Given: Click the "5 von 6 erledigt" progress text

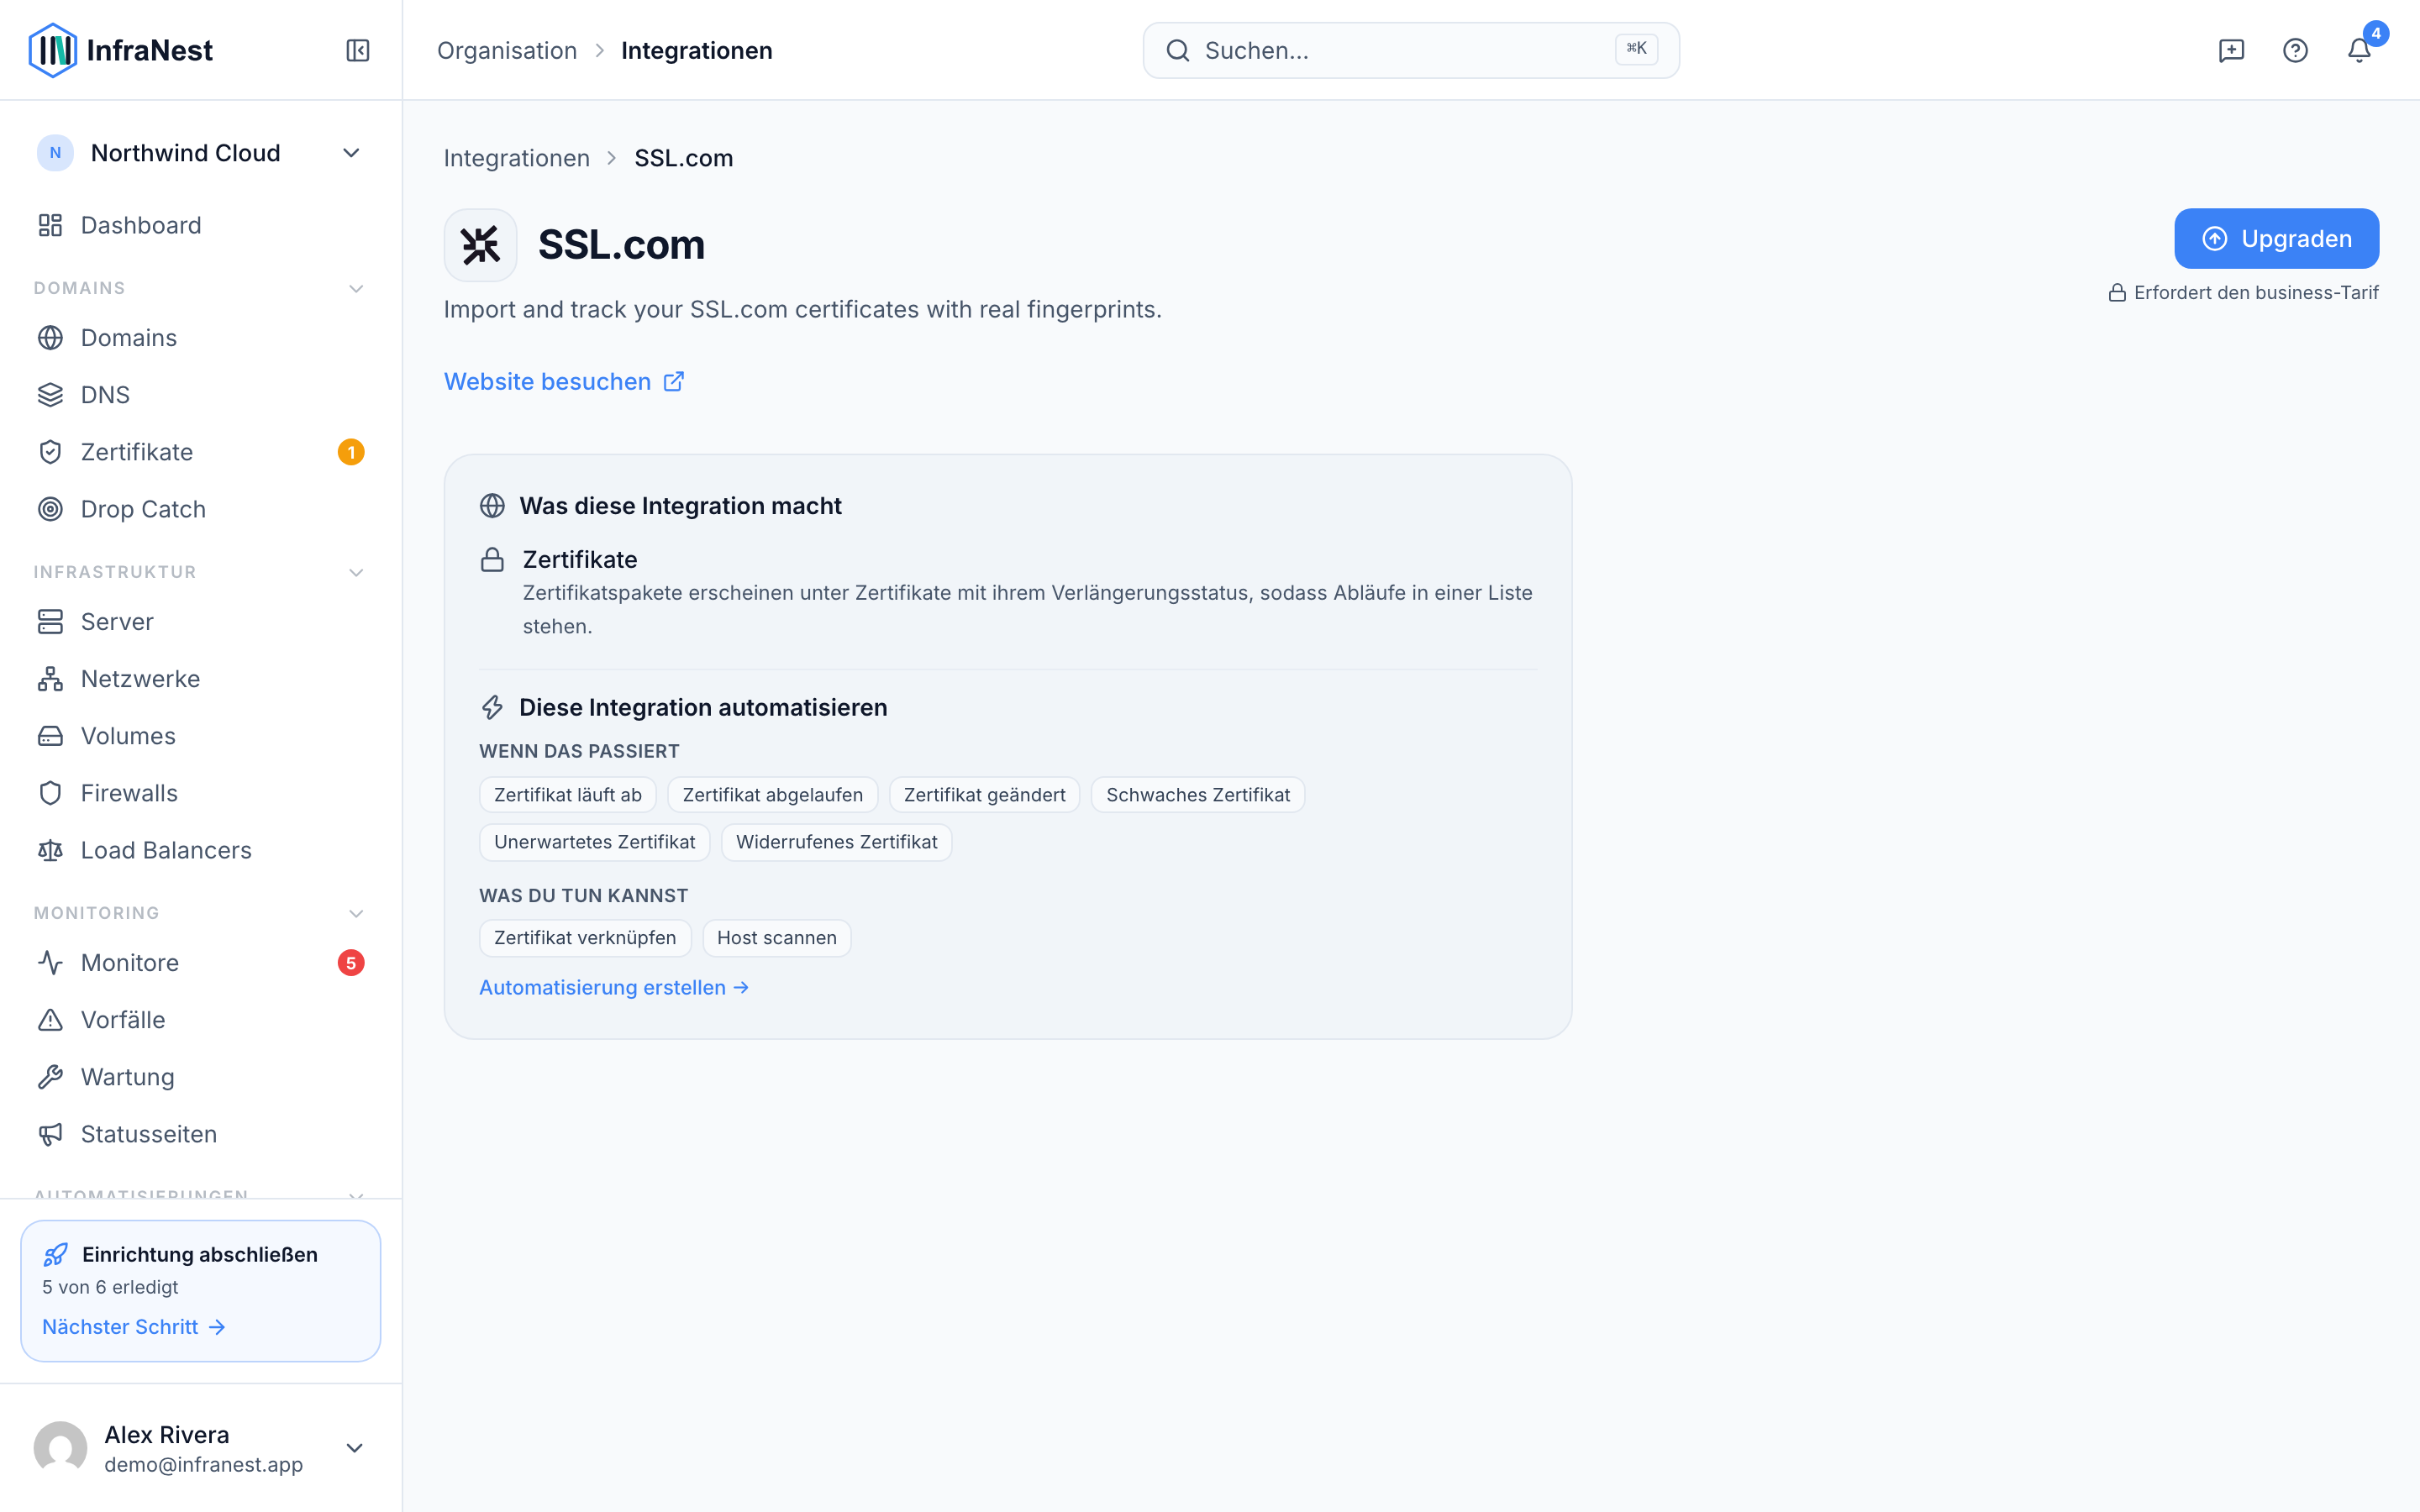Looking at the screenshot, I should click(x=110, y=1287).
